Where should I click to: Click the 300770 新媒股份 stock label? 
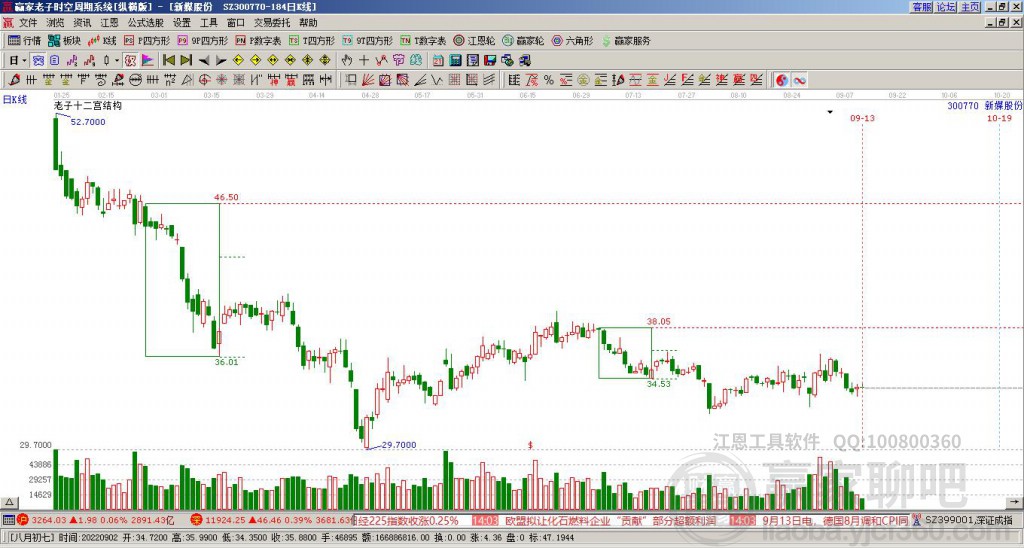[985, 105]
